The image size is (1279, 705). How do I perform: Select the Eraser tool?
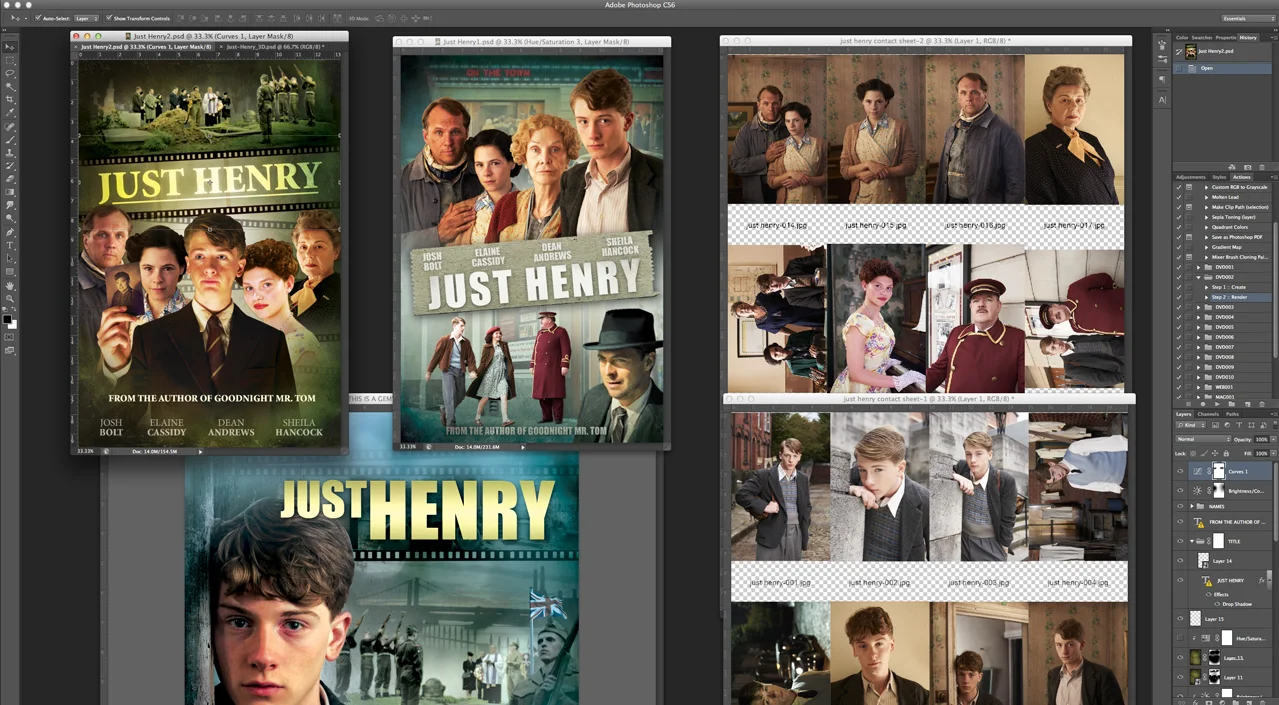[10, 179]
